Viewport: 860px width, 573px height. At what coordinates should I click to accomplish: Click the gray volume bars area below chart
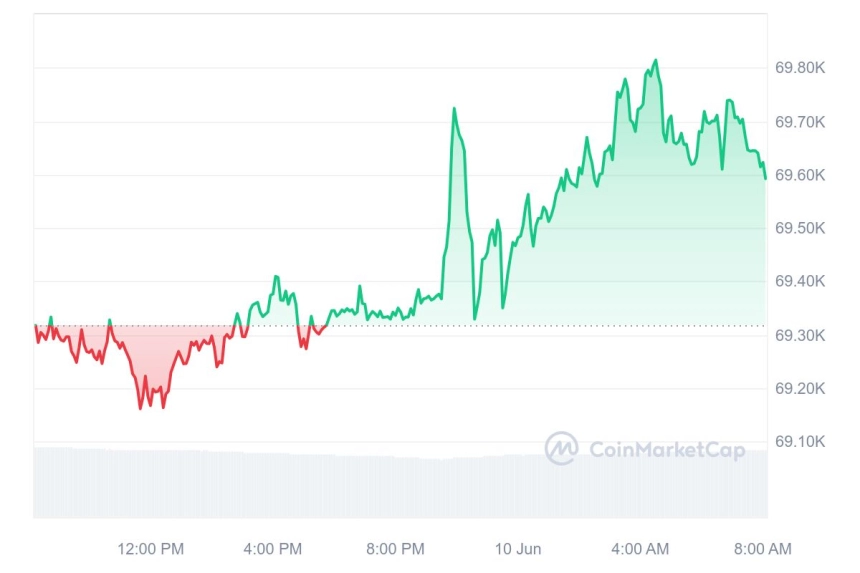tap(400, 483)
